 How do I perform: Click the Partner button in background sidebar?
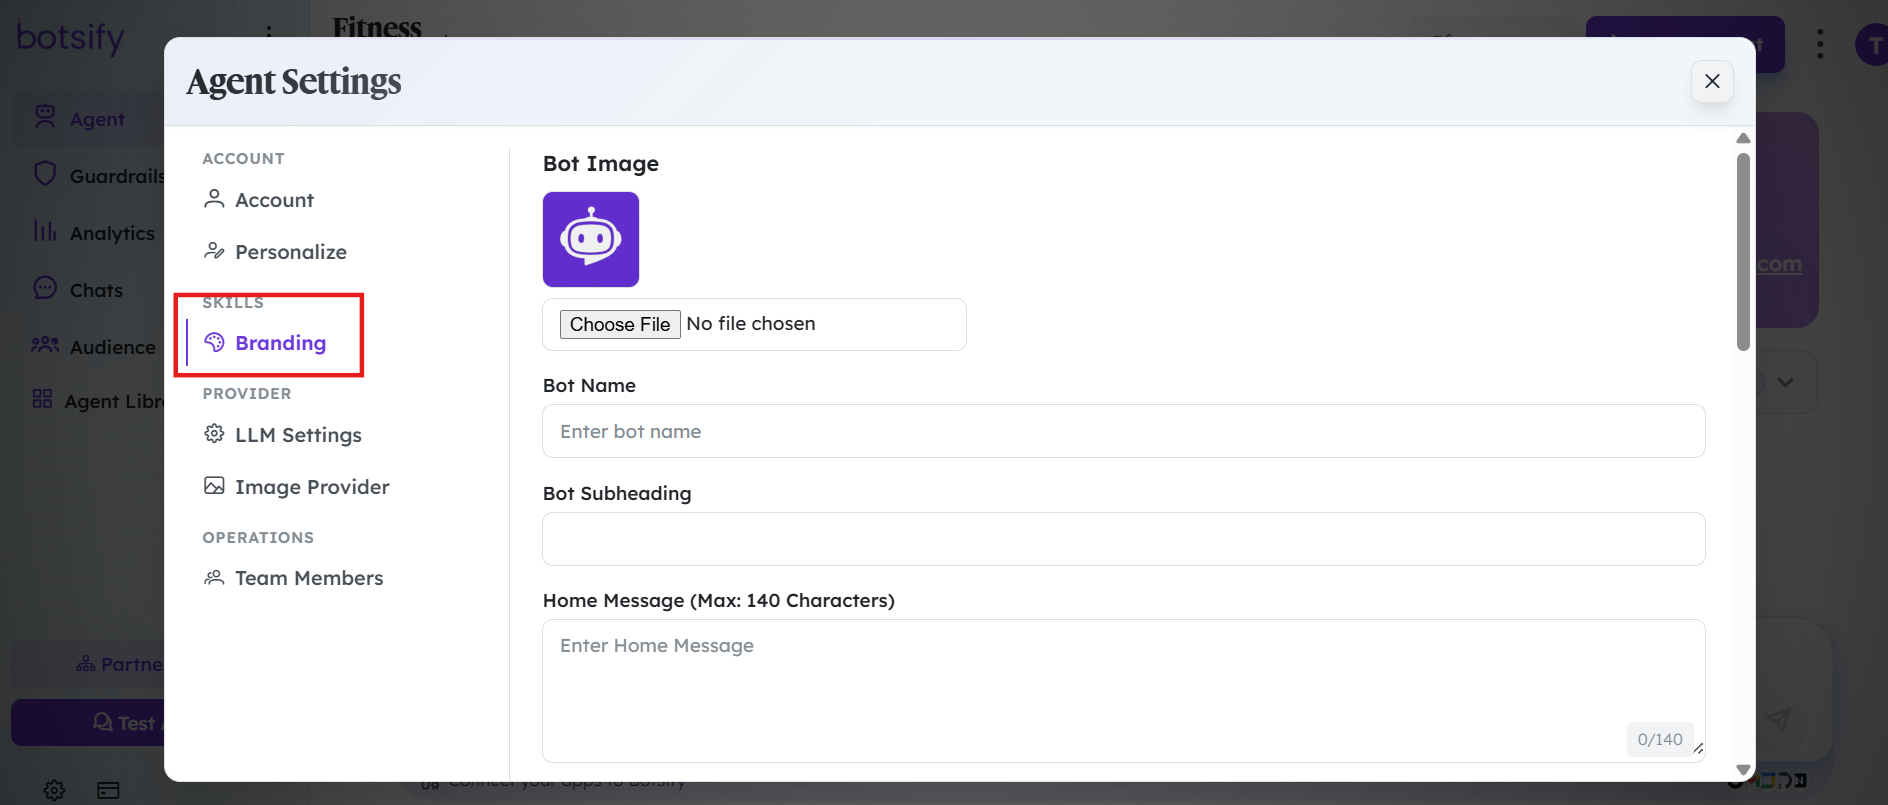[88, 664]
